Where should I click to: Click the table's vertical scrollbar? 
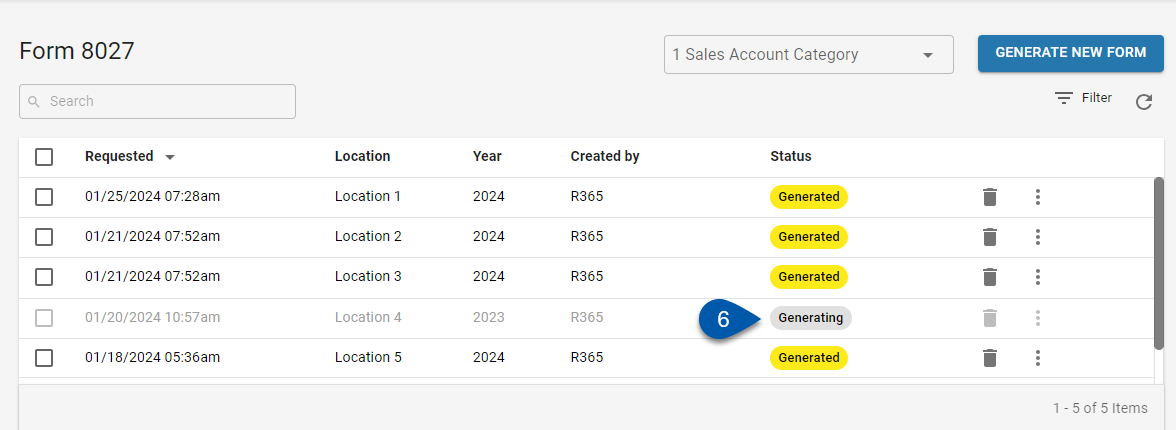[x=1158, y=263]
